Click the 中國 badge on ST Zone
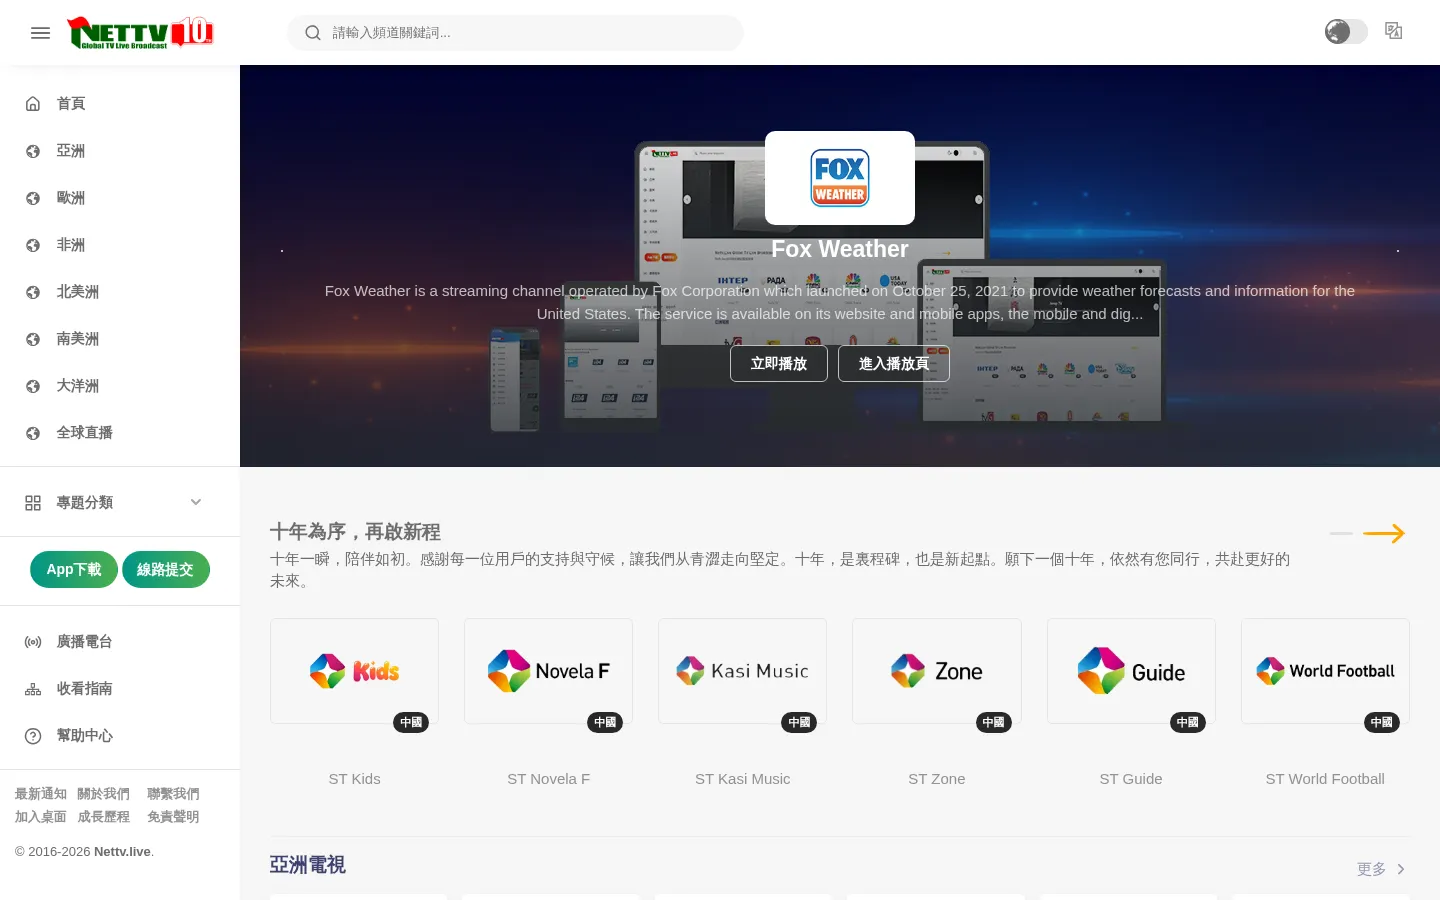1440x900 pixels. pyautogui.click(x=993, y=722)
